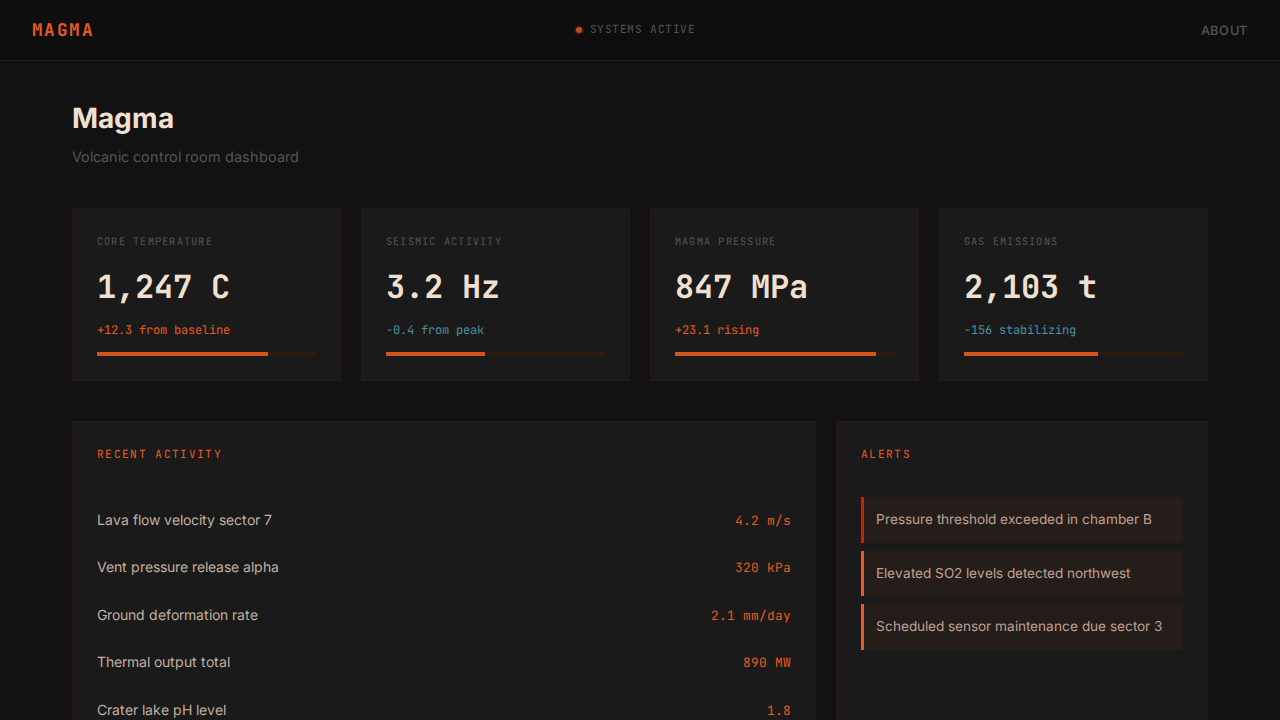Viewport: 1280px width, 720px height.
Task: Click the Core Temperature progress bar
Action: [x=206, y=354]
